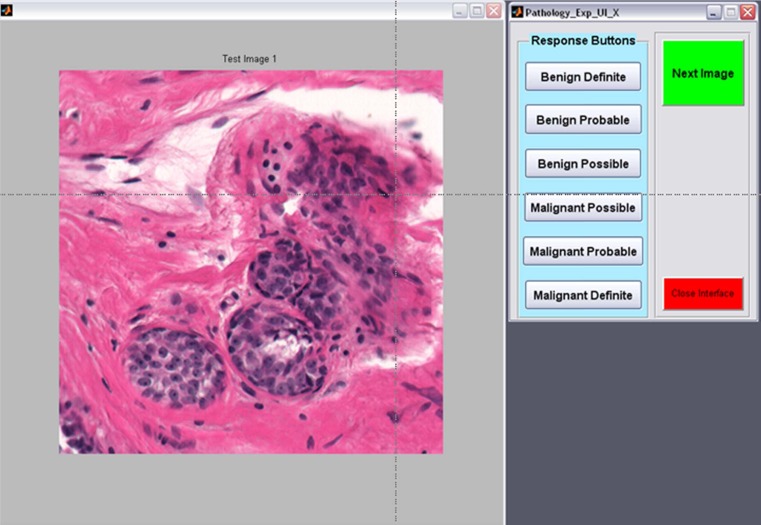Maximize the Pathology_Exp_UI_X window
This screenshot has height=525, width=761.
(731, 12)
